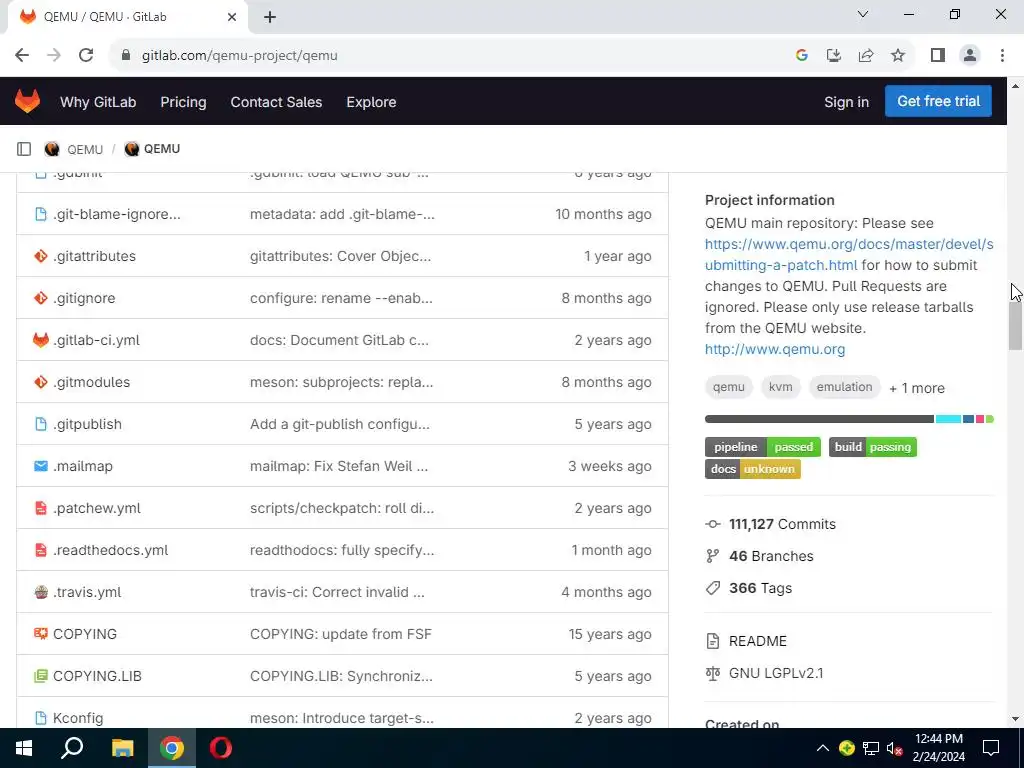
Task: Click the address bar URL field
Action: (x=451, y=56)
